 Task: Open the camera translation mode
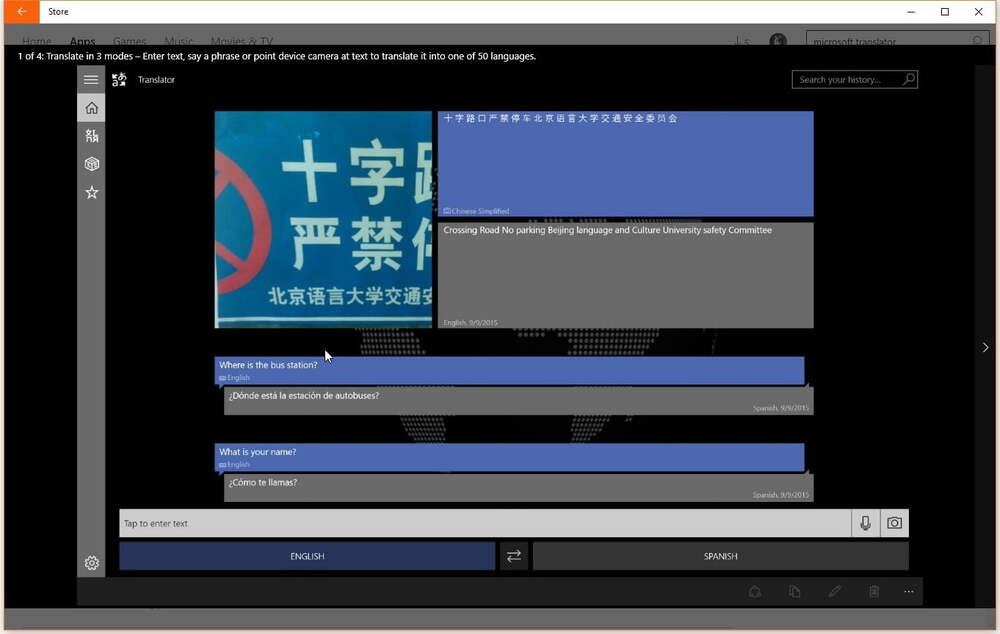894,522
